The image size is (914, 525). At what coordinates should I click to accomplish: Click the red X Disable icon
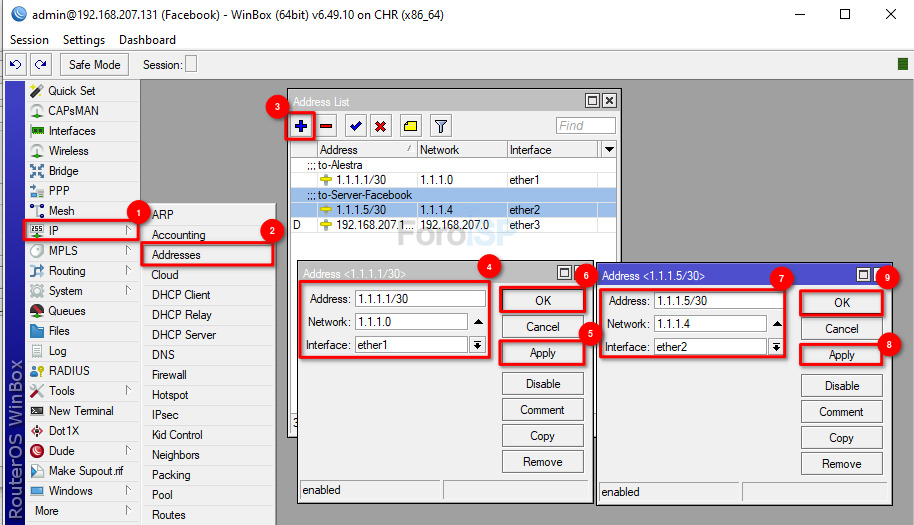coord(381,126)
